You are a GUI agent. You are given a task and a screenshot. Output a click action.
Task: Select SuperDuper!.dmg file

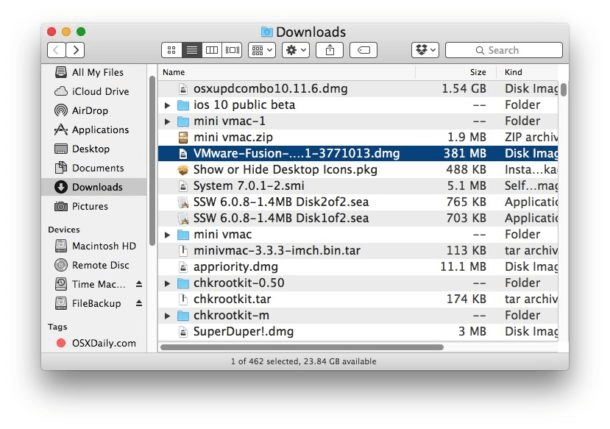pos(358,332)
